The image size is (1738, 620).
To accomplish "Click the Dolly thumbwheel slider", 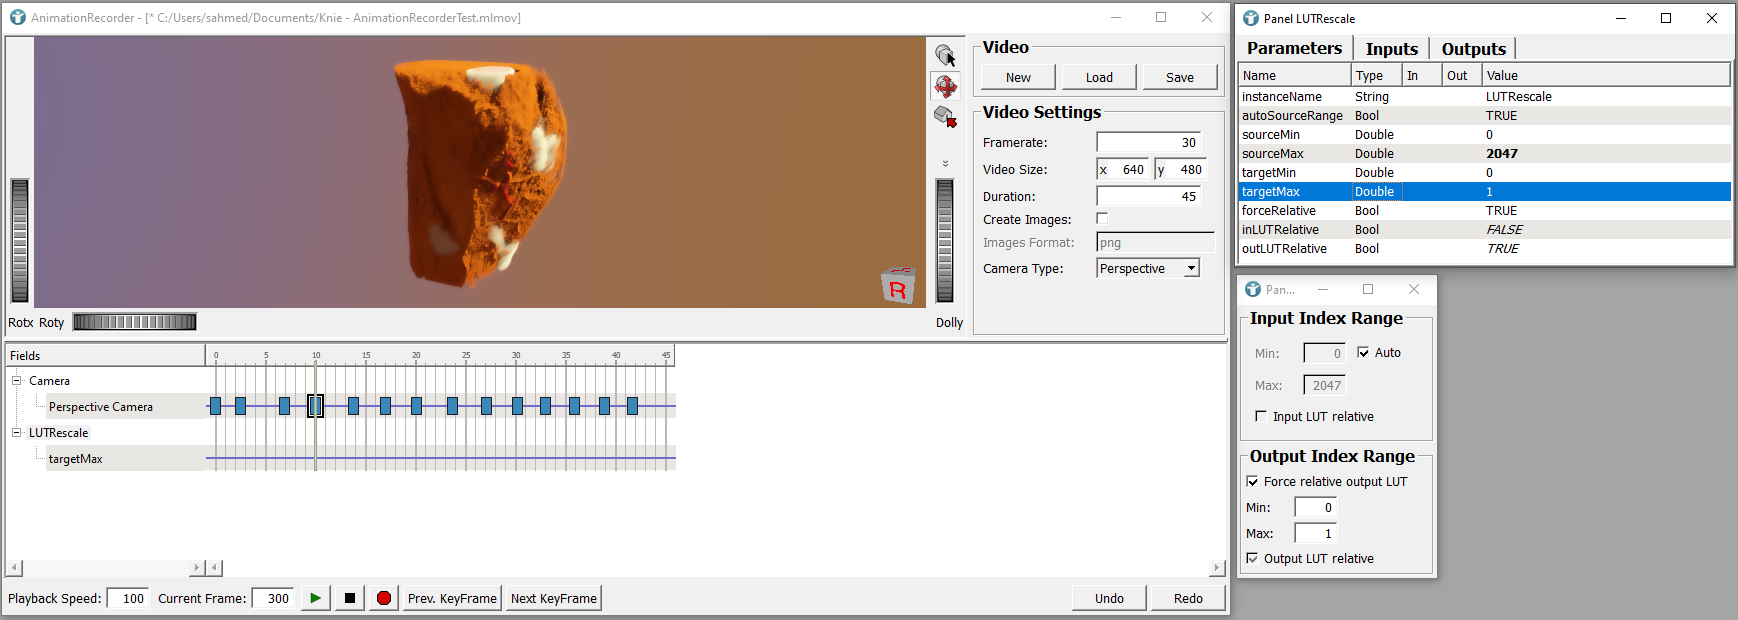I will pos(944,240).
